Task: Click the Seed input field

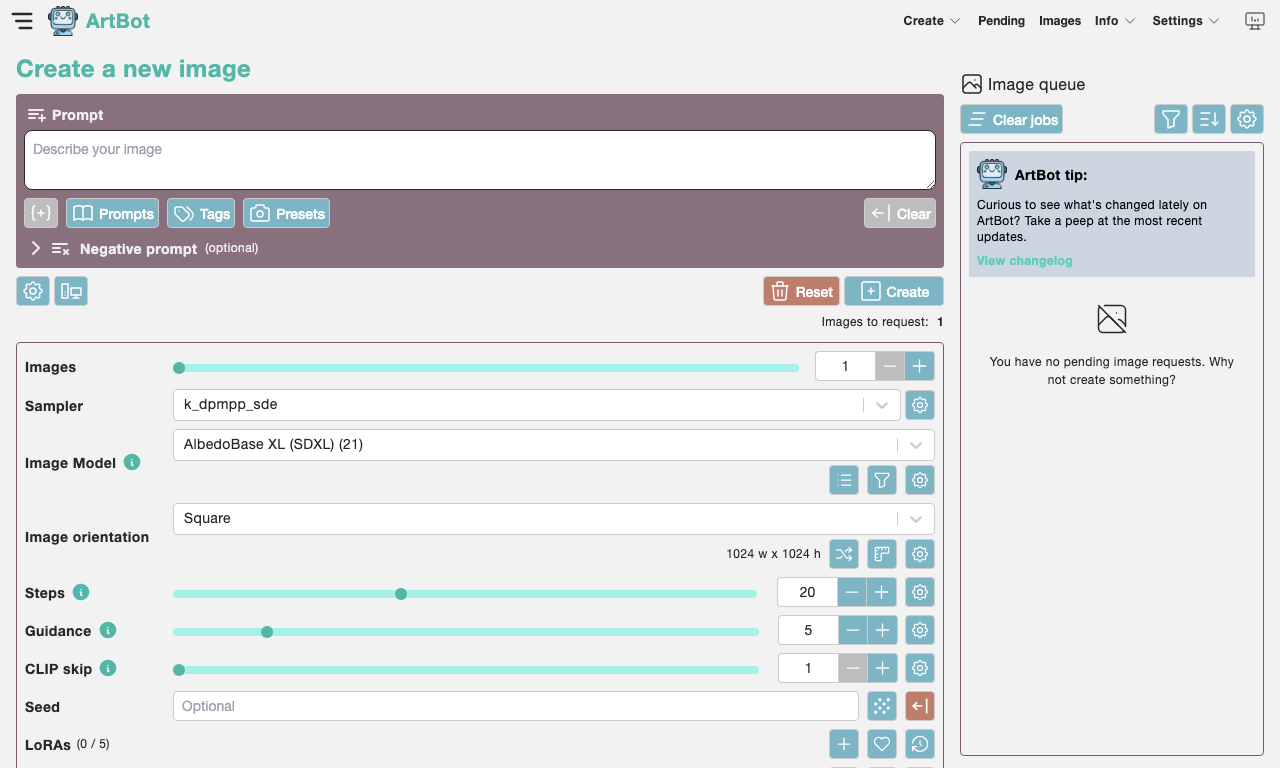Action: [516, 706]
